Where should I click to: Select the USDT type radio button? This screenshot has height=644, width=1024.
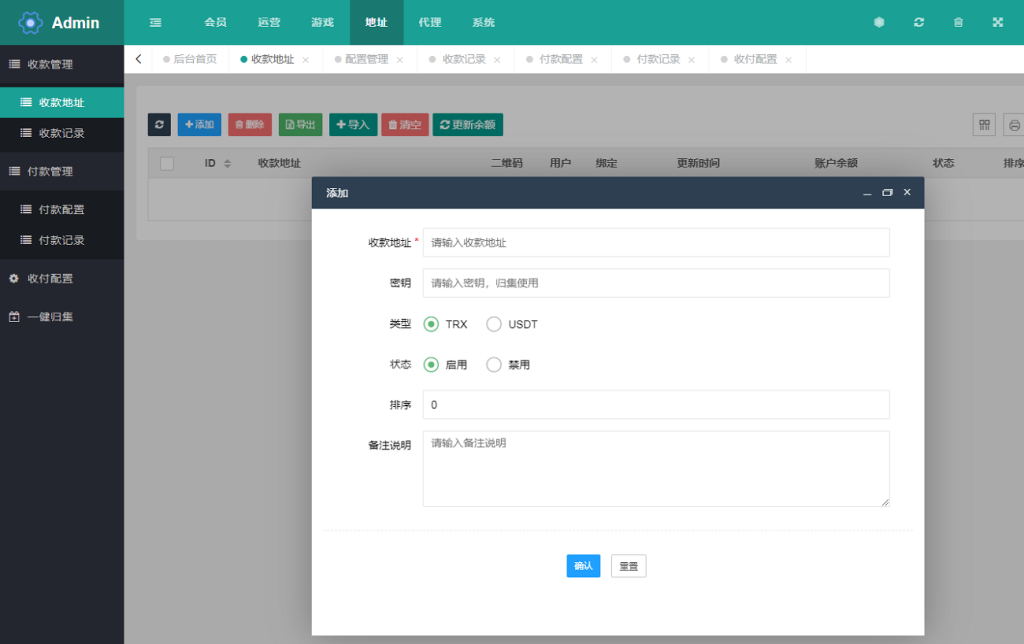(494, 324)
